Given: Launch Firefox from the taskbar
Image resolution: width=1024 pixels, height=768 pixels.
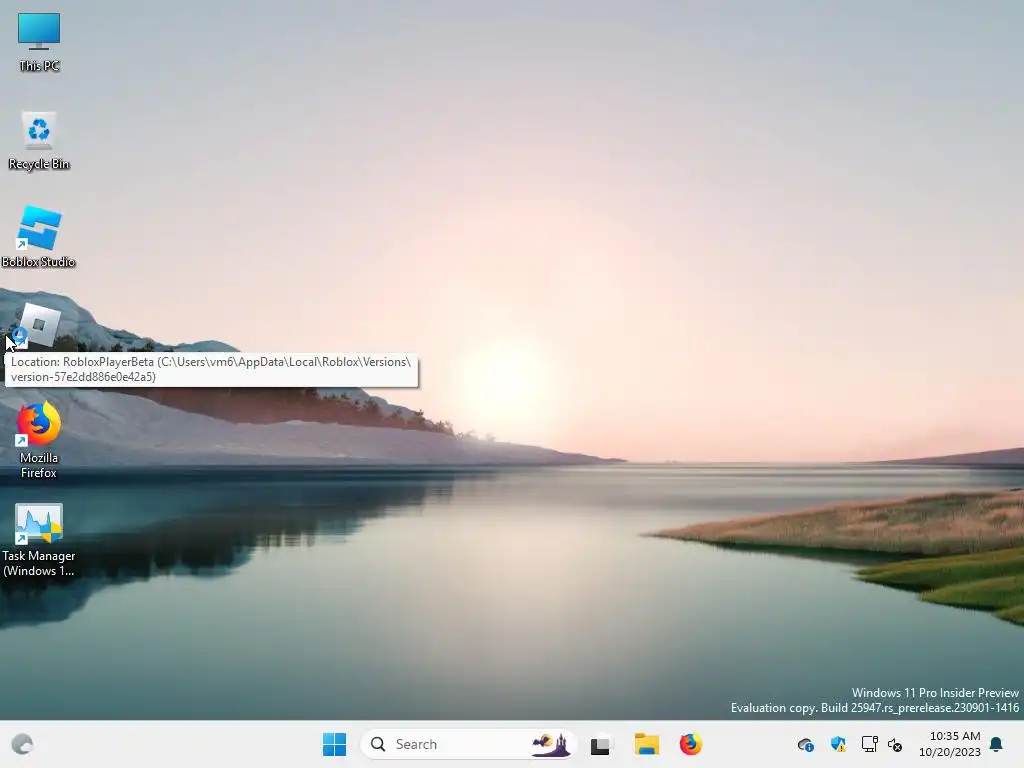Looking at the screenshot, I should click(x=690, y=744).
